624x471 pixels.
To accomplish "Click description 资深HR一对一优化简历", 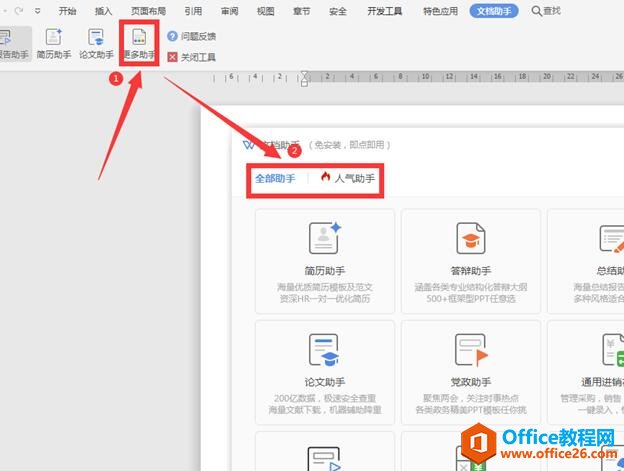I will [x=325, y=298].
